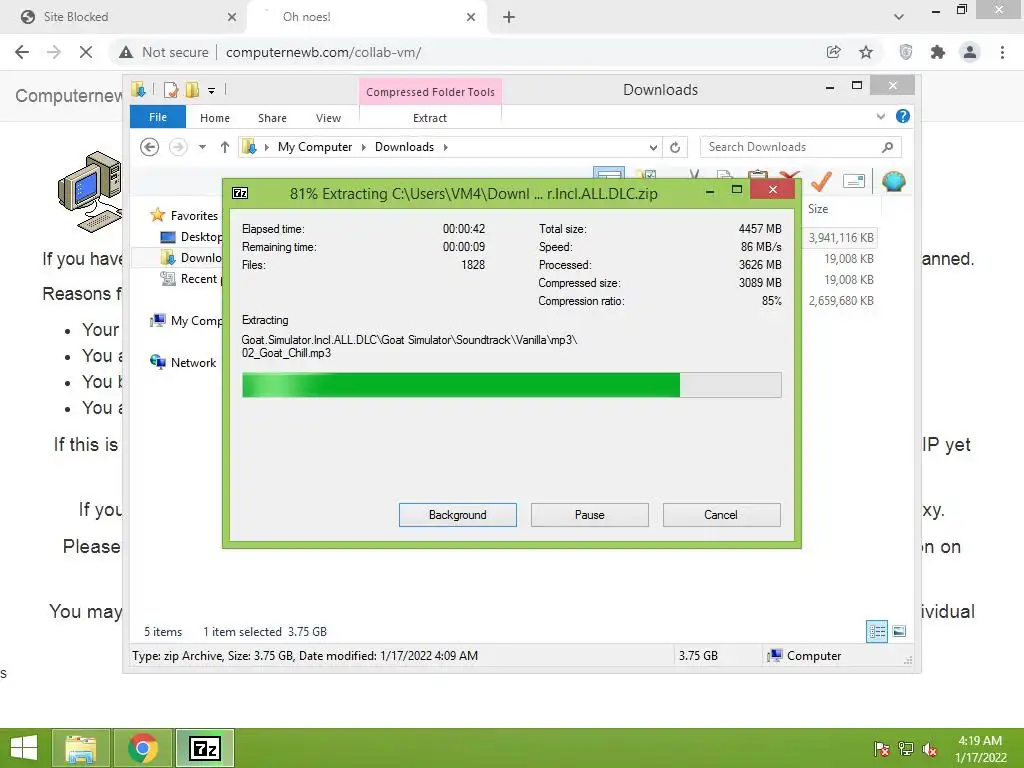Share this page from Chrome toolbar
This screenshot has height=768, width=1024.
[833, 52]
